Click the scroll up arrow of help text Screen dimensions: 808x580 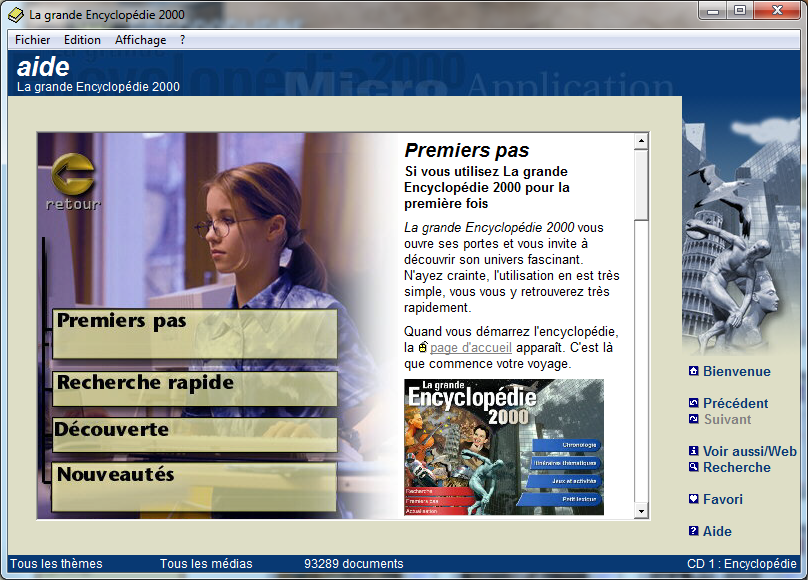641,141
